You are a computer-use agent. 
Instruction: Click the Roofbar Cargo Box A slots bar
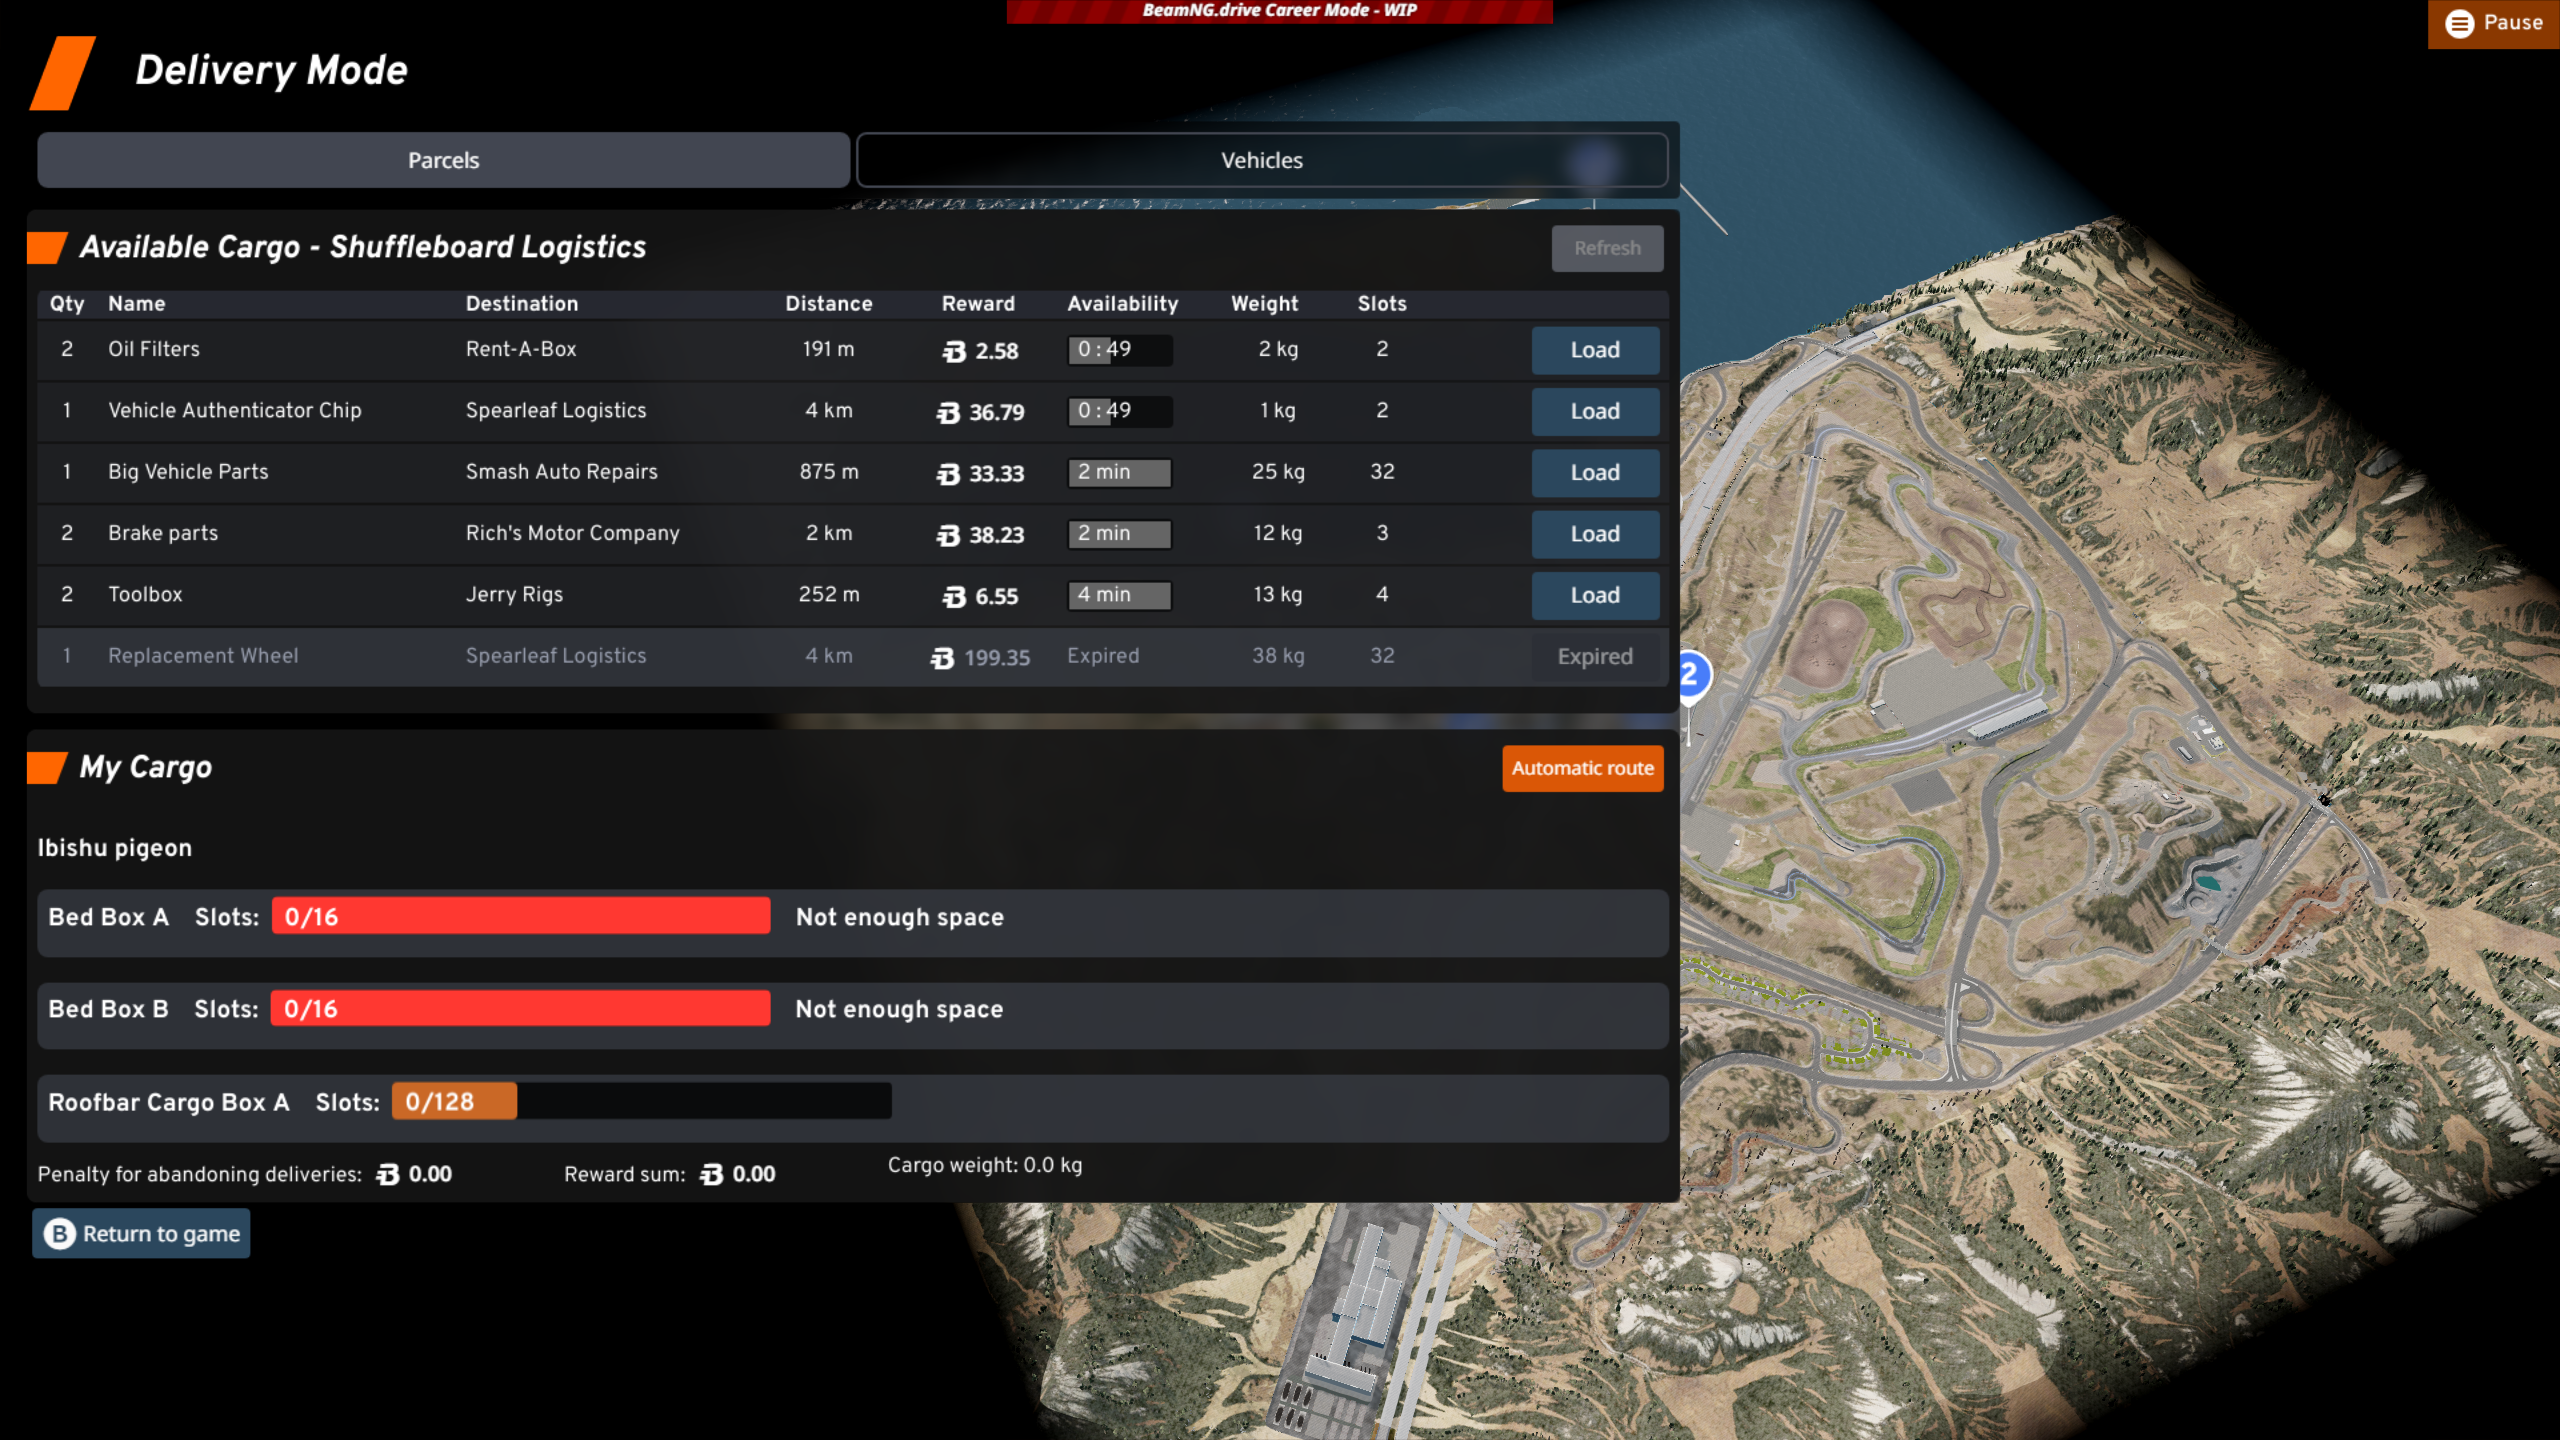pos(641,1101)
